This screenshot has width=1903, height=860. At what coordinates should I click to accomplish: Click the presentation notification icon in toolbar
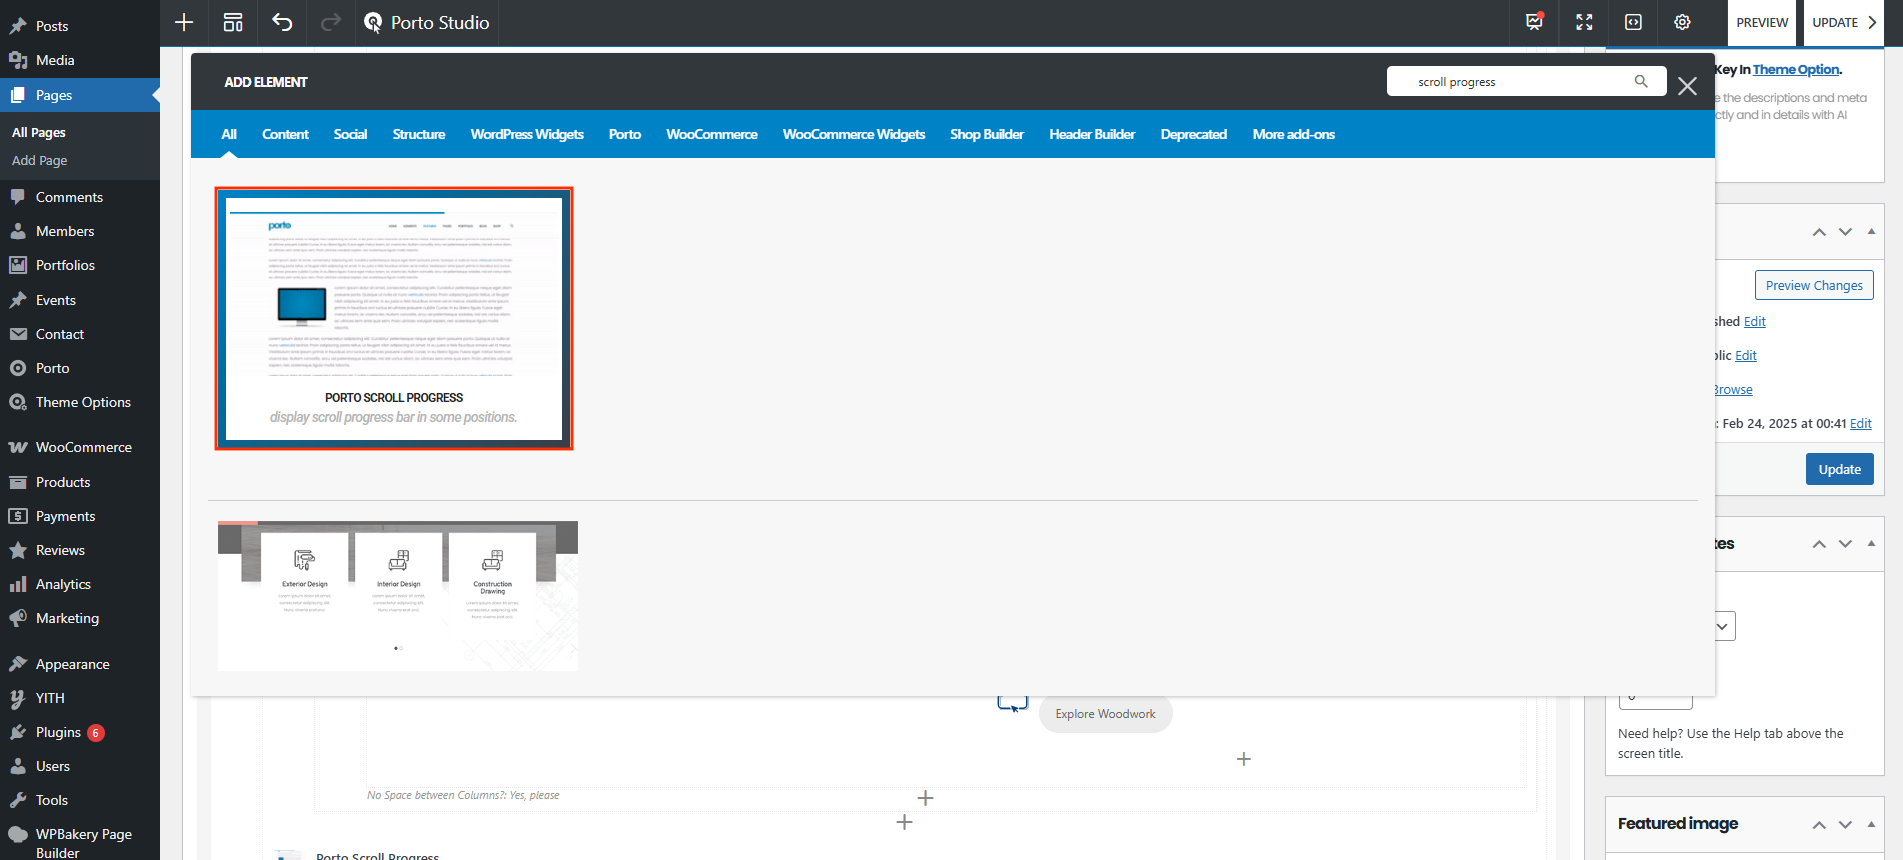1535,22
